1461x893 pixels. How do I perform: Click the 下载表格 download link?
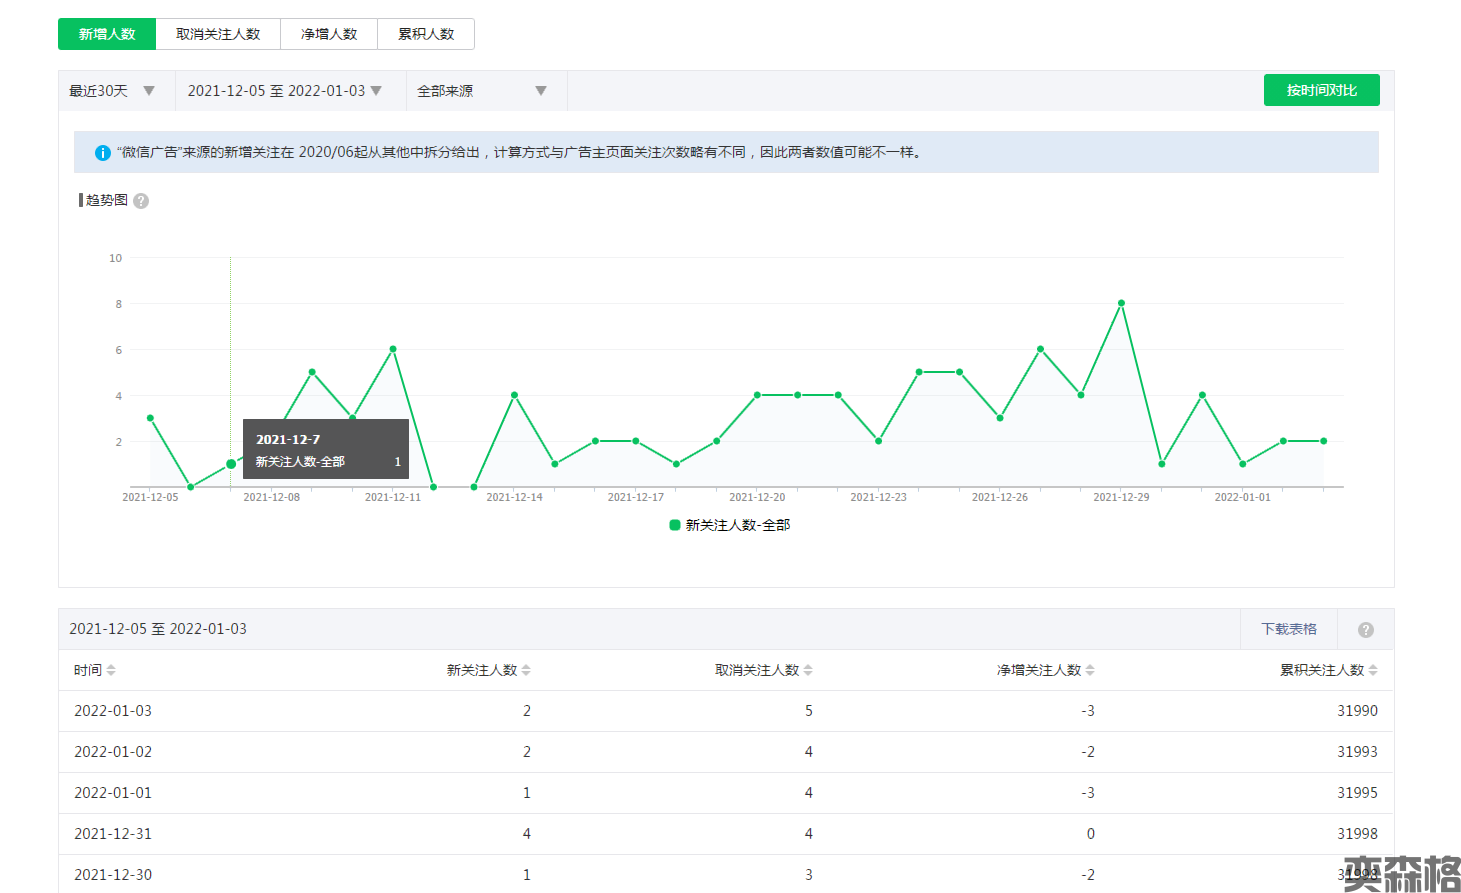click(1288, 629)
